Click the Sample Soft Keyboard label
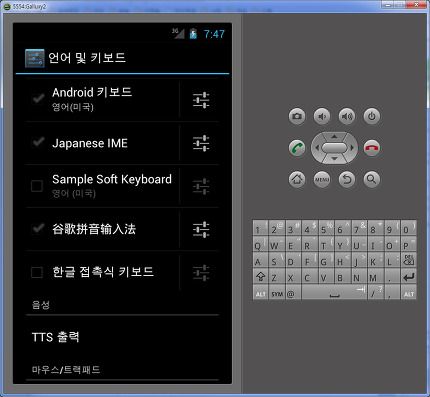The height and width of the screenshot is (397, 430). click(112, 179)
